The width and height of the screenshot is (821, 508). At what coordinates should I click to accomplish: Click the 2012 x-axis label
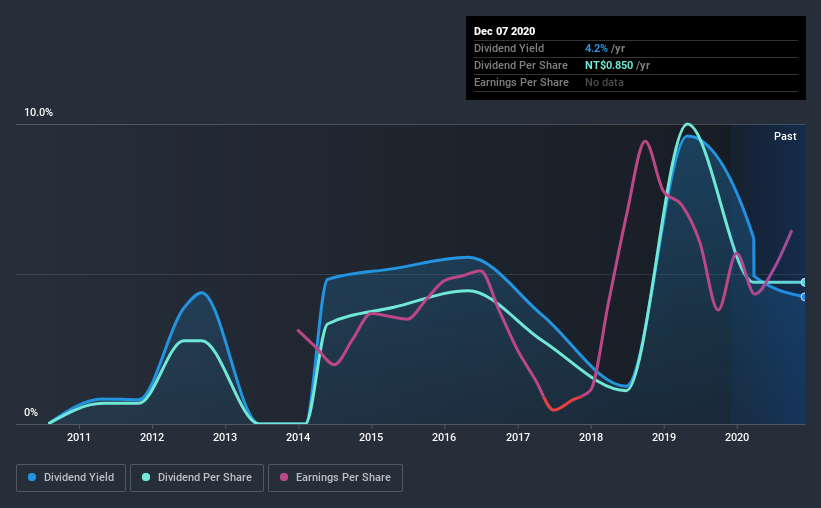tap(152, 437)
